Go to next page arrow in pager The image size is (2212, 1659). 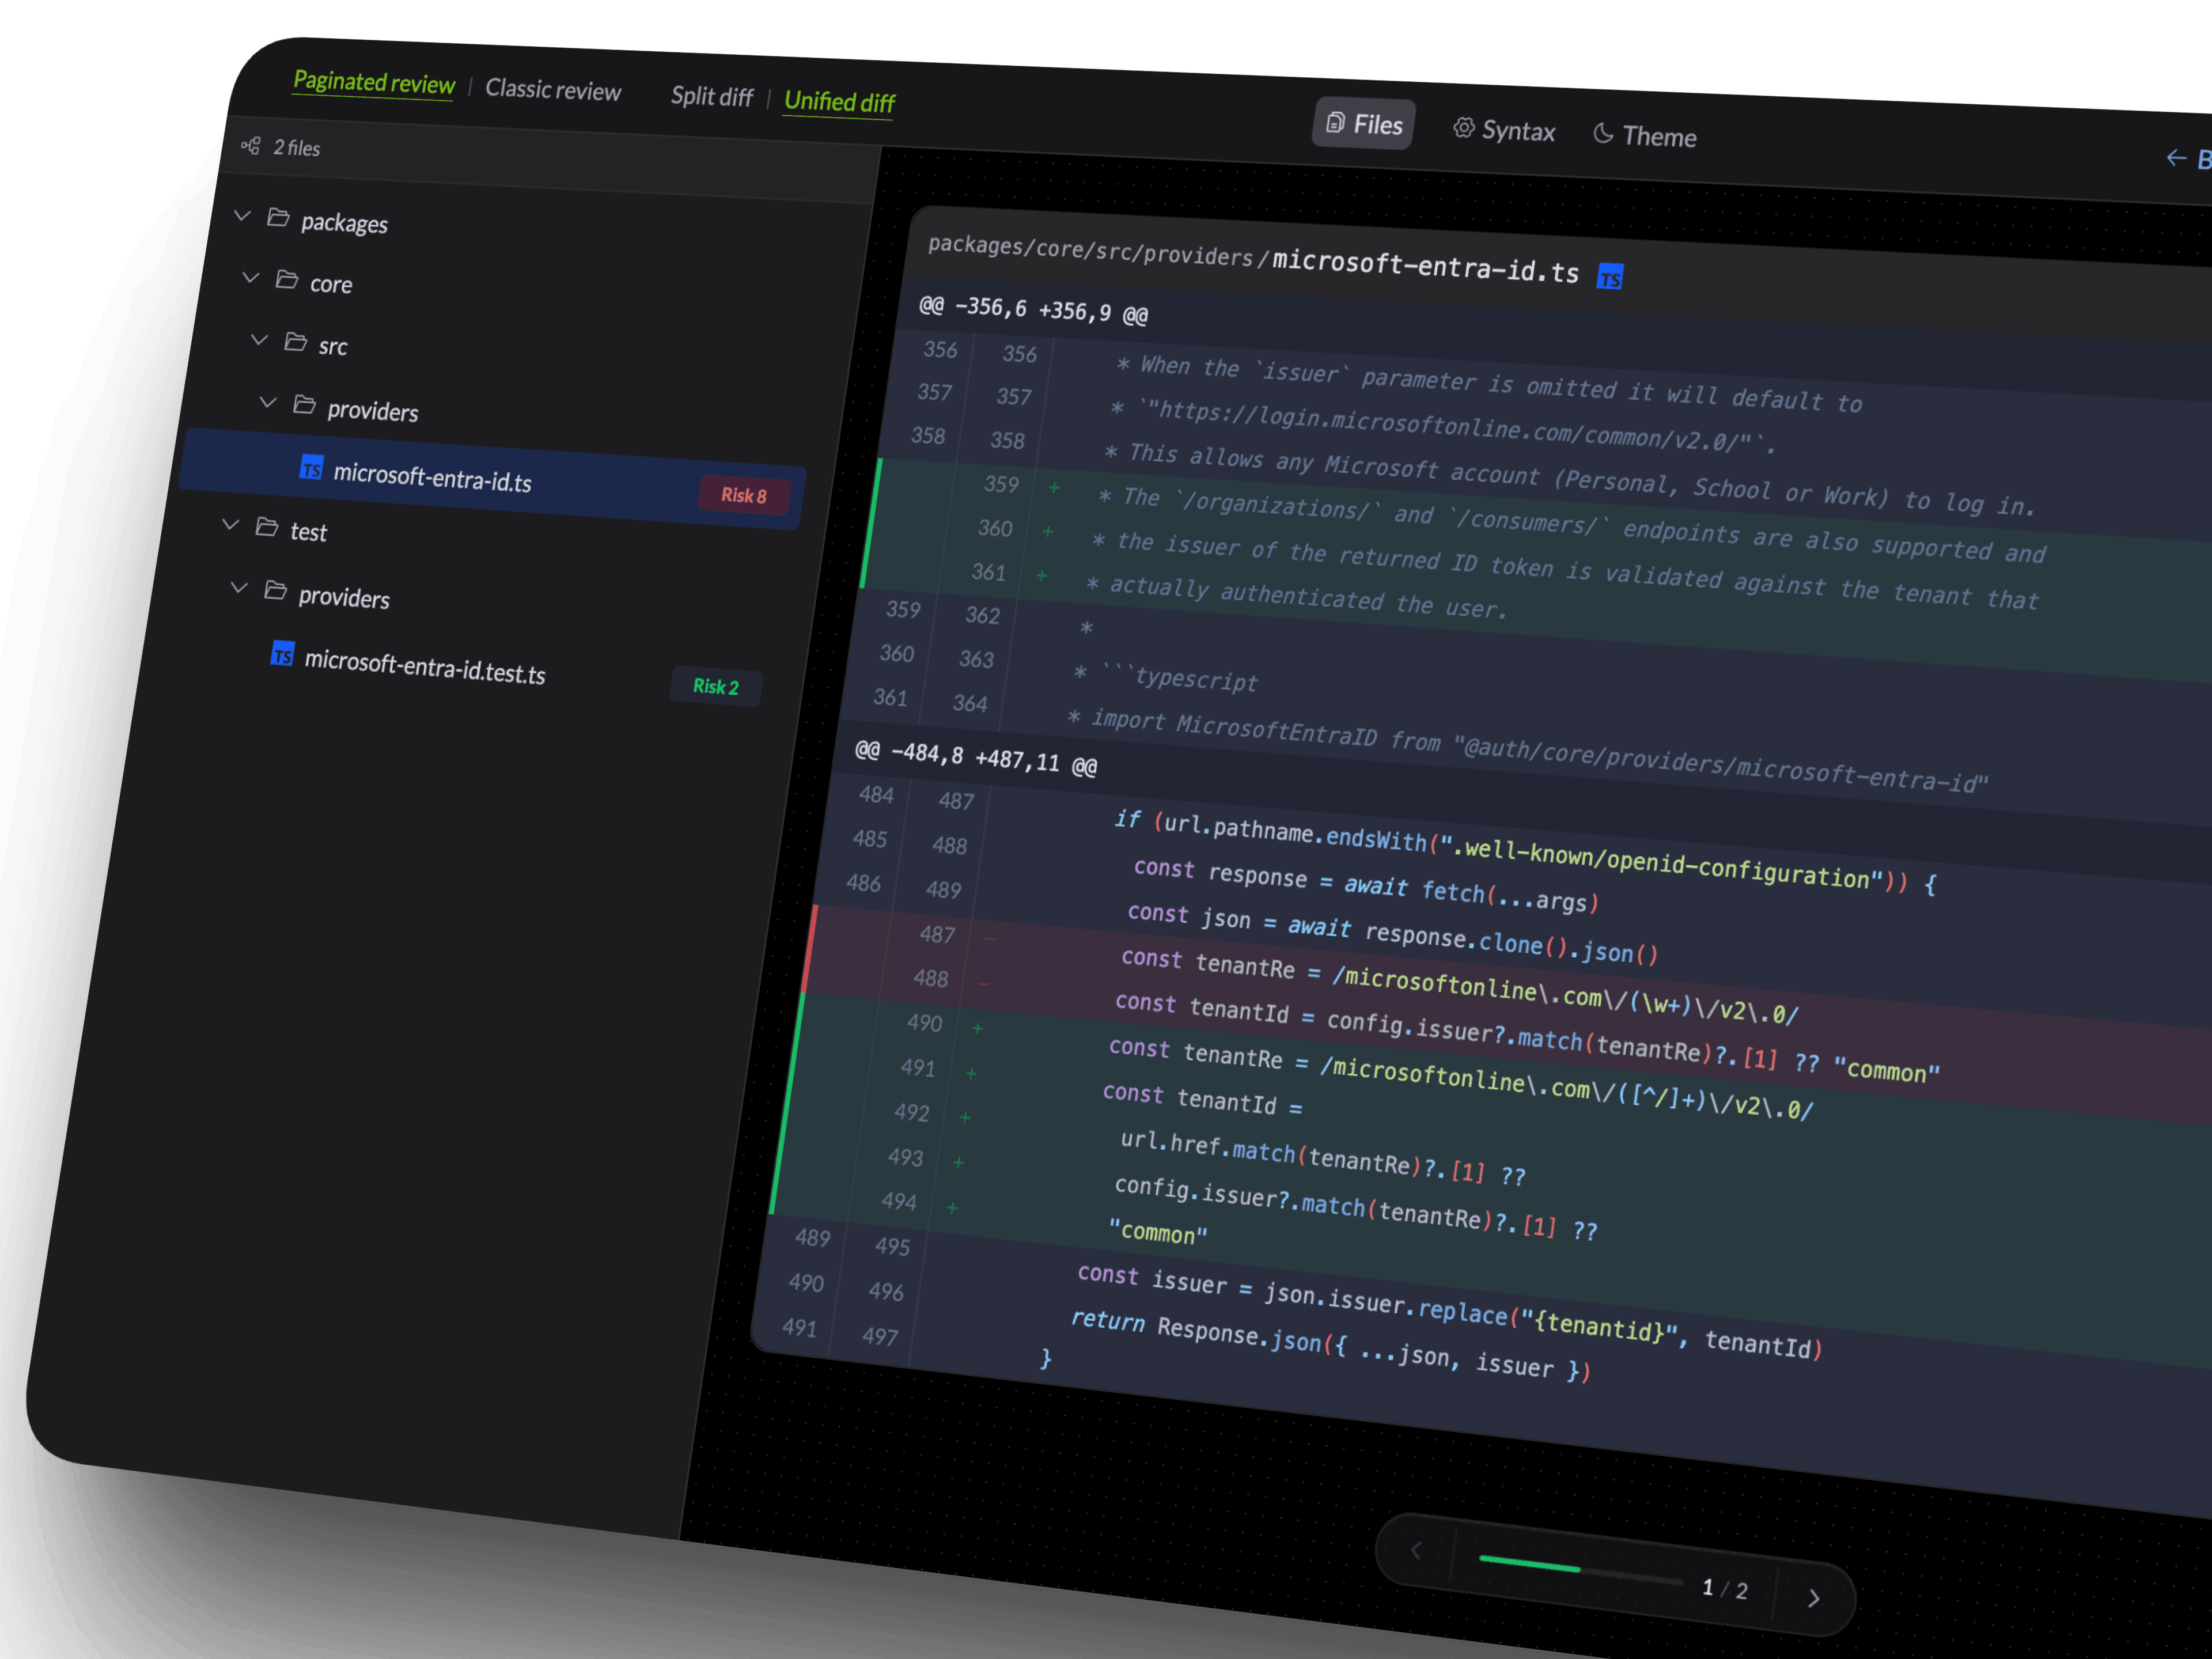(1814, 1598)
